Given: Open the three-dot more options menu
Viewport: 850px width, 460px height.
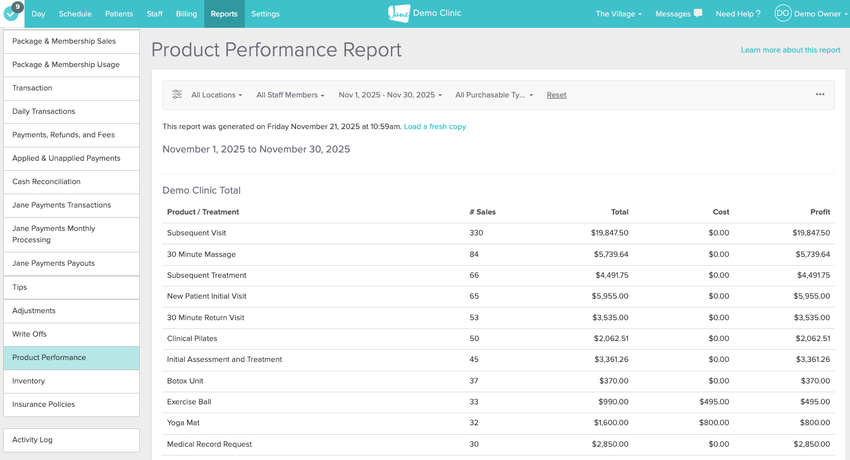Looking at the screenshot, I should (x=820, y=95).
